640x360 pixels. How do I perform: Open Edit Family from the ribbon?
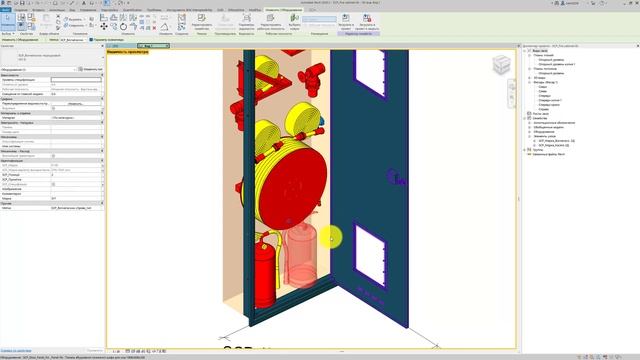tap(202, 22)
